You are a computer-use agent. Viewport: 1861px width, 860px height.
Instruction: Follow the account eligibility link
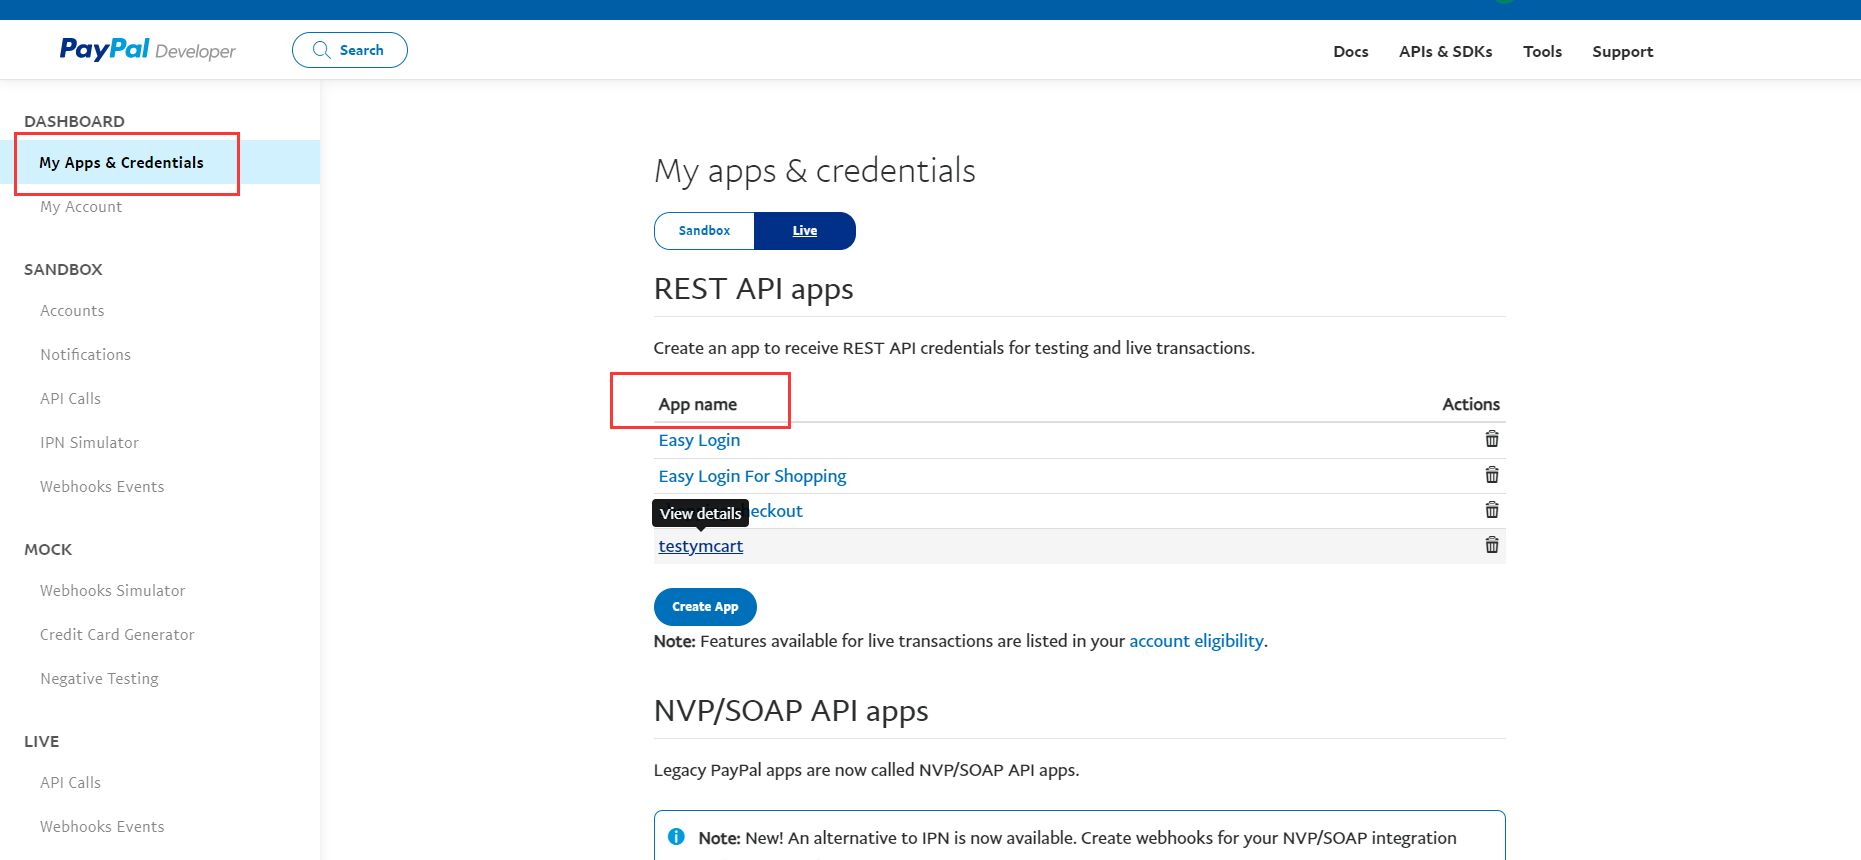(1196, 641)
